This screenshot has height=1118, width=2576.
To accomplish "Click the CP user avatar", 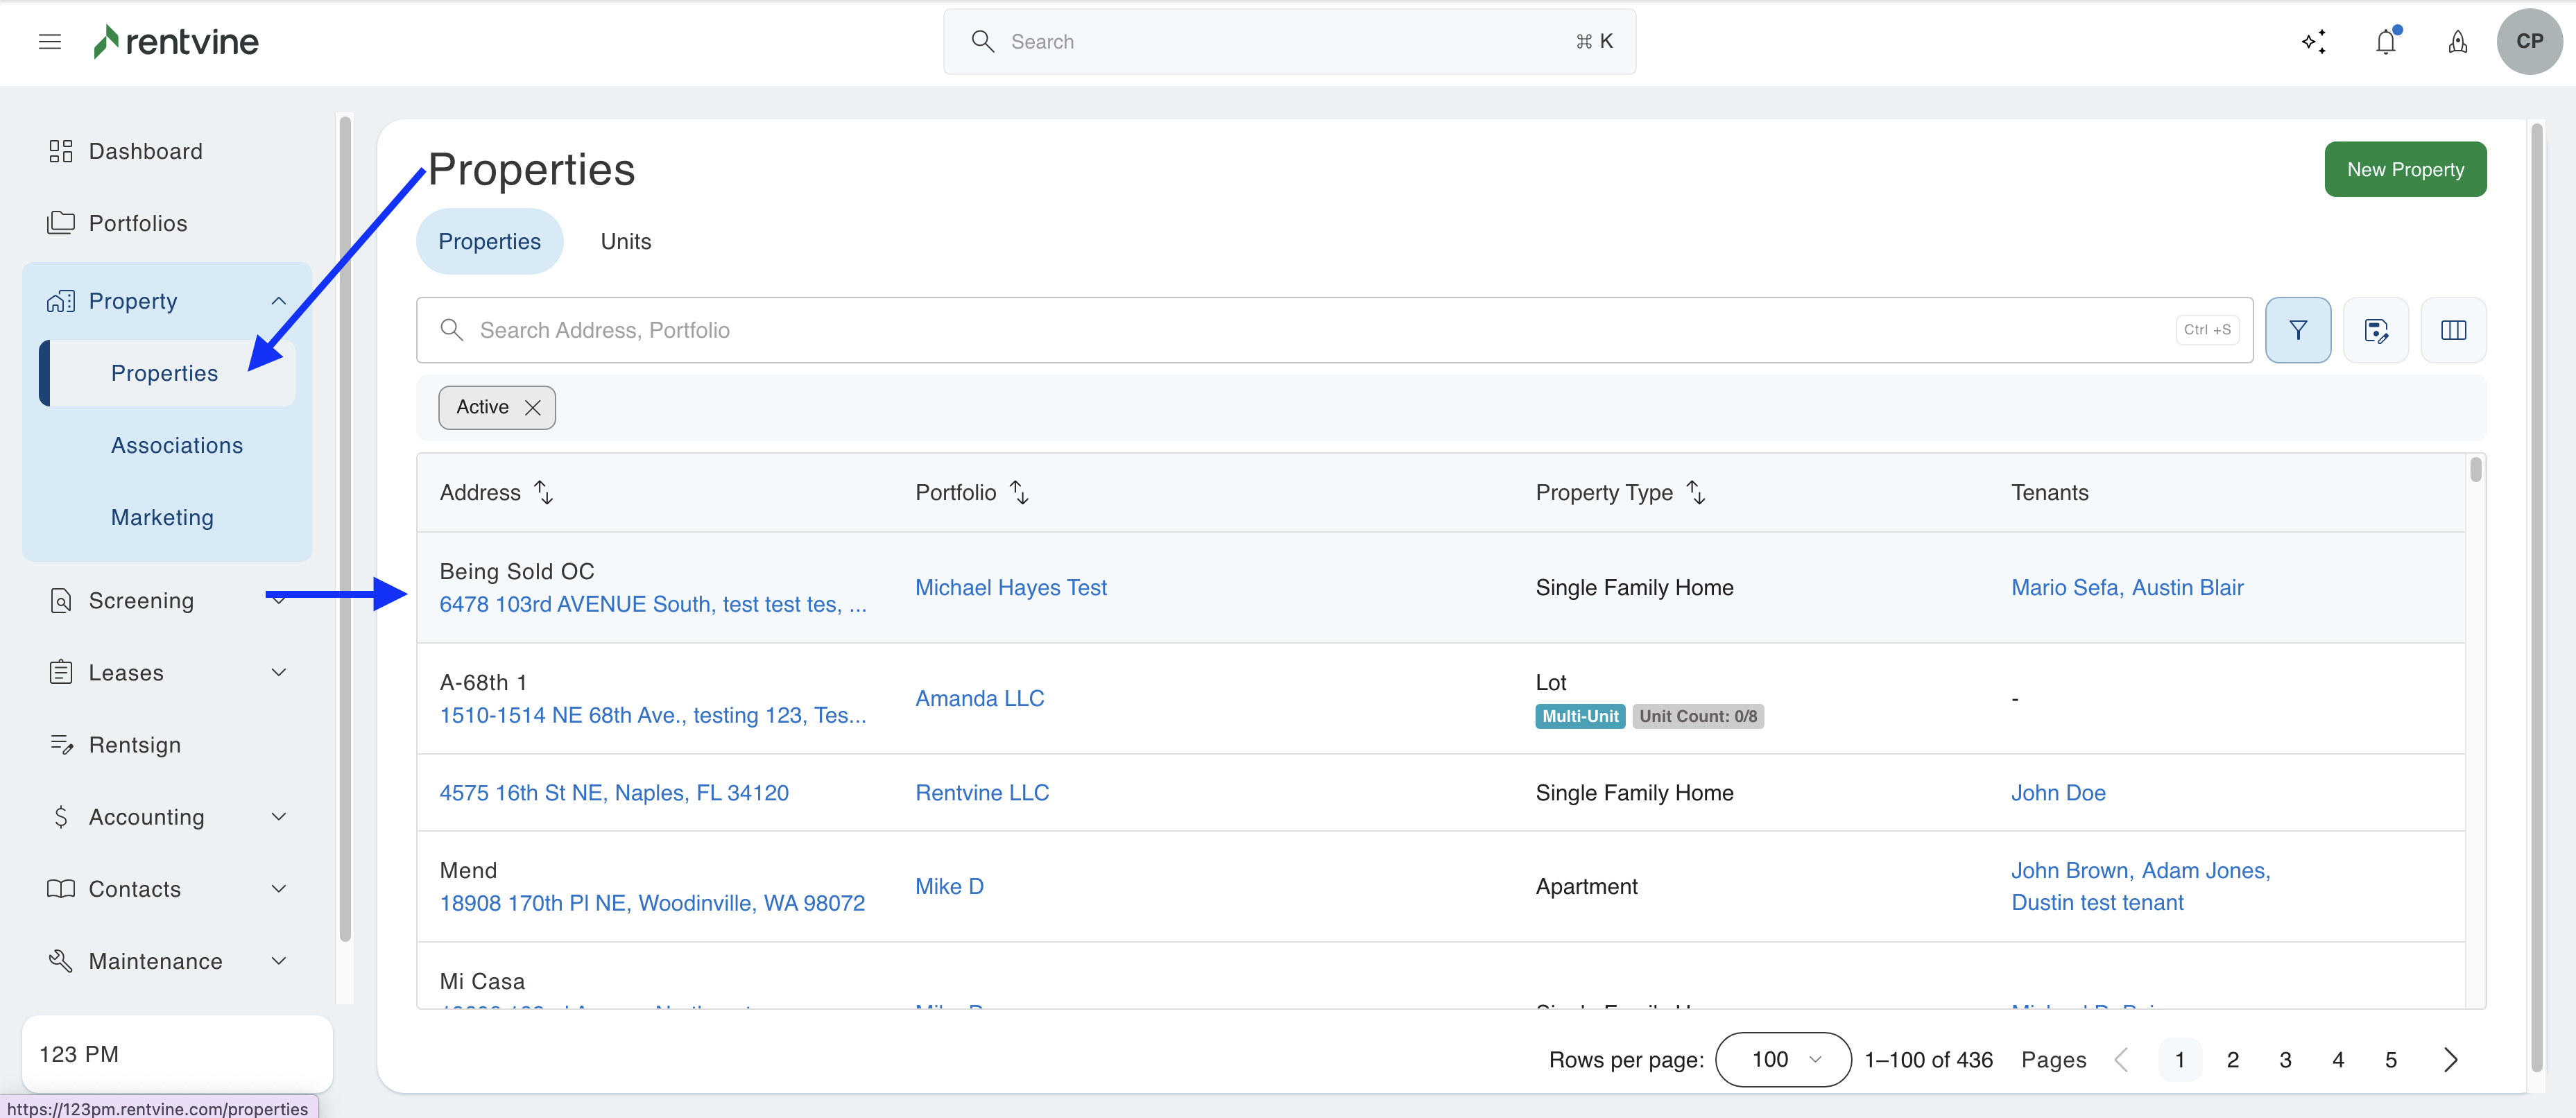I will click(x=2529, y=41).
